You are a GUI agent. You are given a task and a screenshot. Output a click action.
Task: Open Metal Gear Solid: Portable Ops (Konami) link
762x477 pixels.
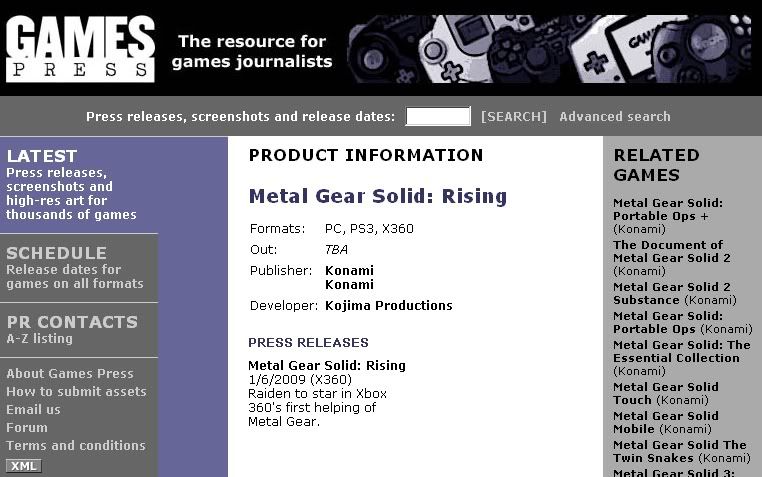(x=682, y=323)
